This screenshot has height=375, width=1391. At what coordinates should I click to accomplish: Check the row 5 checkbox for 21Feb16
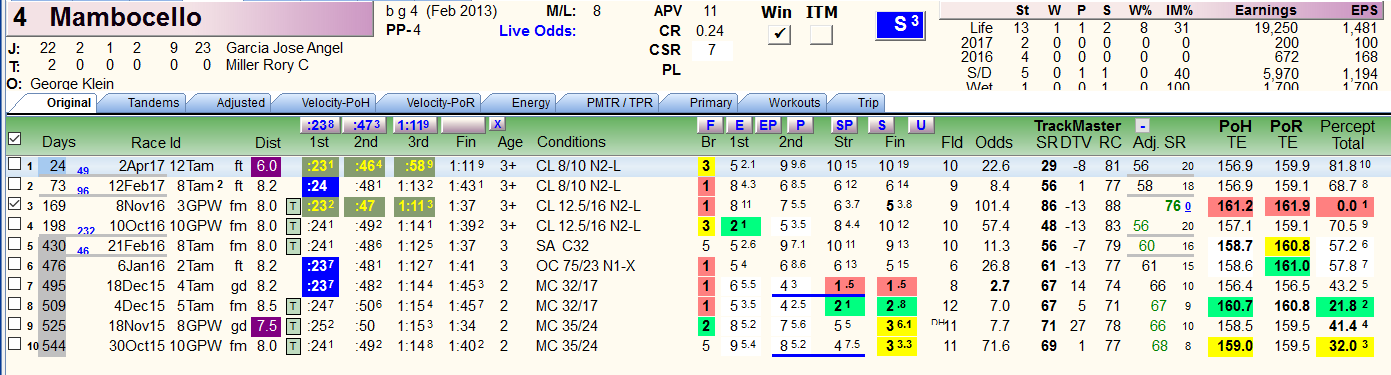14,245
